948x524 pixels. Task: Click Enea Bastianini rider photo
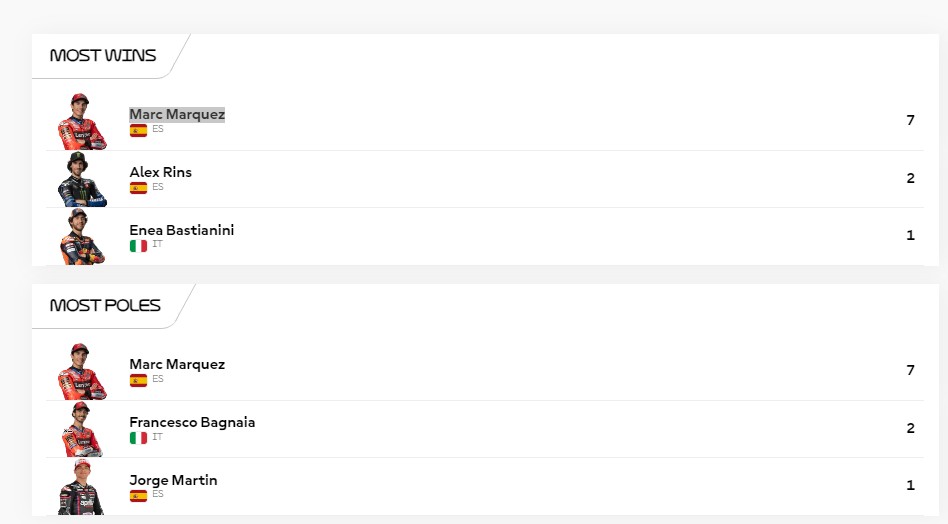coord(82,237)
